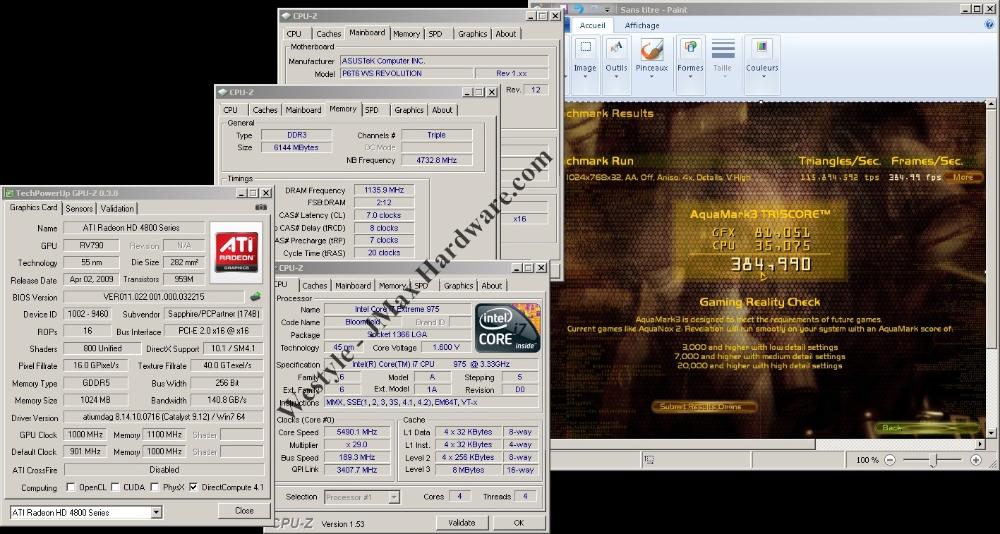Open the About tab in front CPU-Z window

pyautogui.click(x=492, y=286)
